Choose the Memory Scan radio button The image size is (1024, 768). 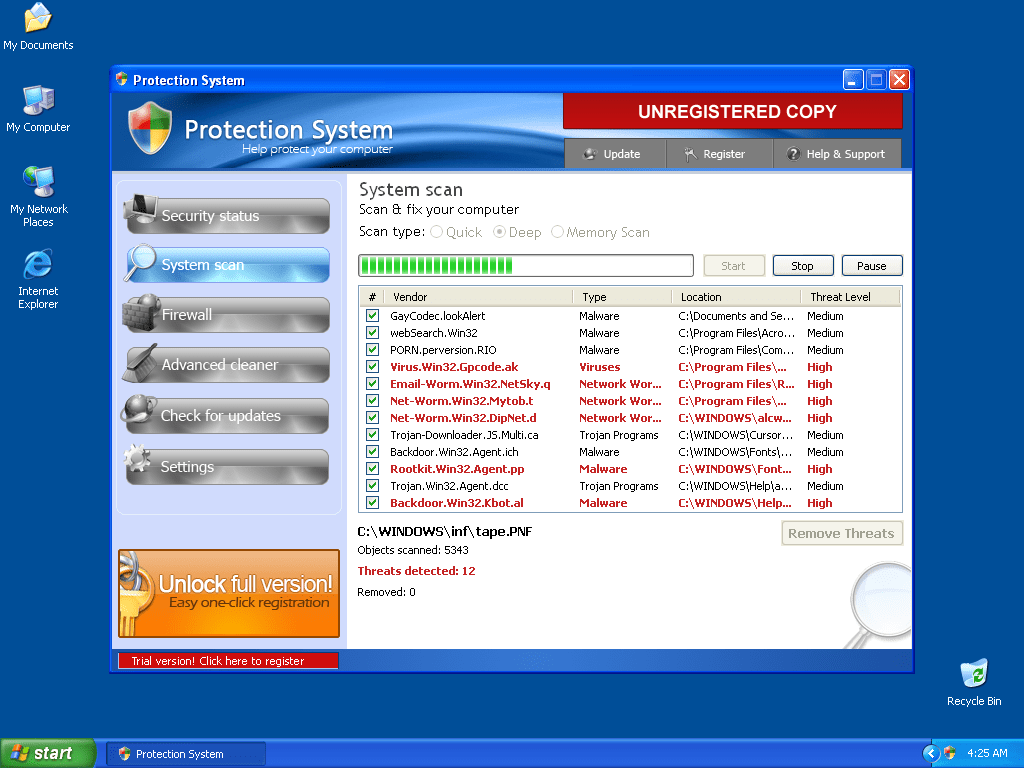pos(557,232)
